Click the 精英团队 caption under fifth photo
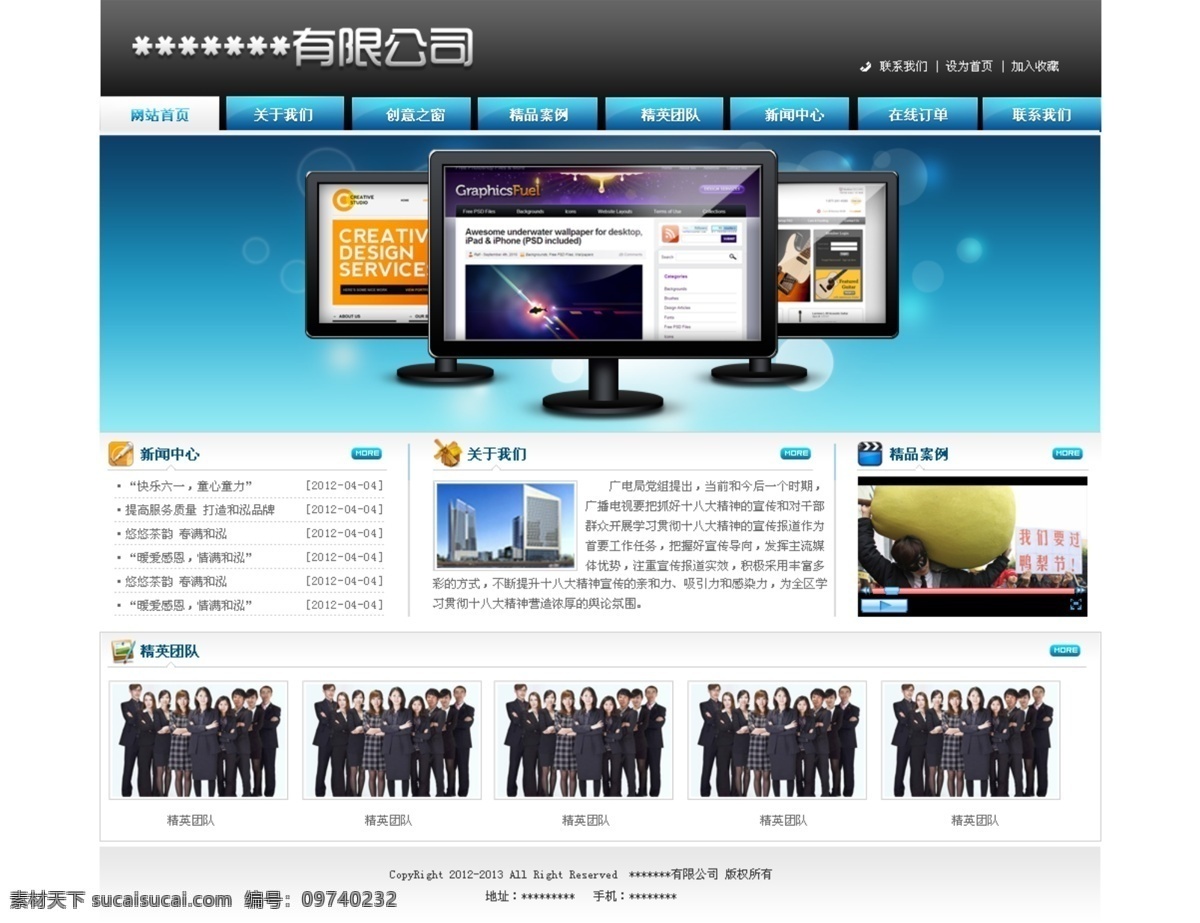The width and height of the screenshot is (1200, 923). (975, 821)
